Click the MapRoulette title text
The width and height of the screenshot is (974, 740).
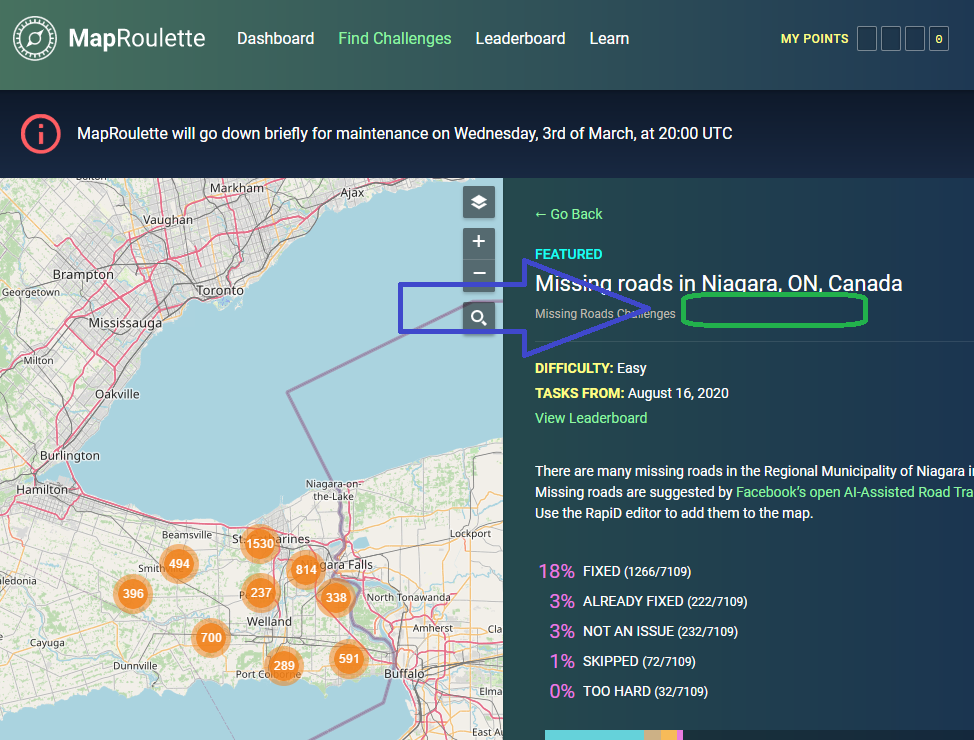click(x=137, y=39)
